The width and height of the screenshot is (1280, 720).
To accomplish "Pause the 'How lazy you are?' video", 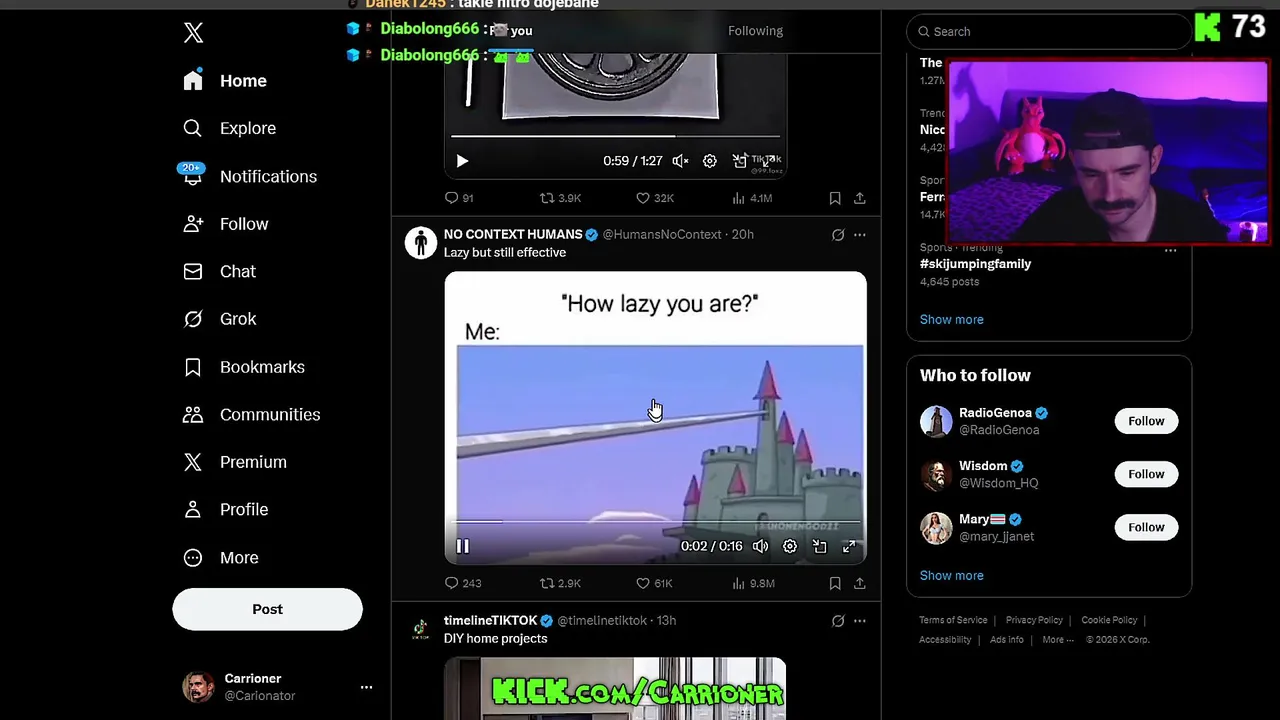I will click(x=462, y=546).
